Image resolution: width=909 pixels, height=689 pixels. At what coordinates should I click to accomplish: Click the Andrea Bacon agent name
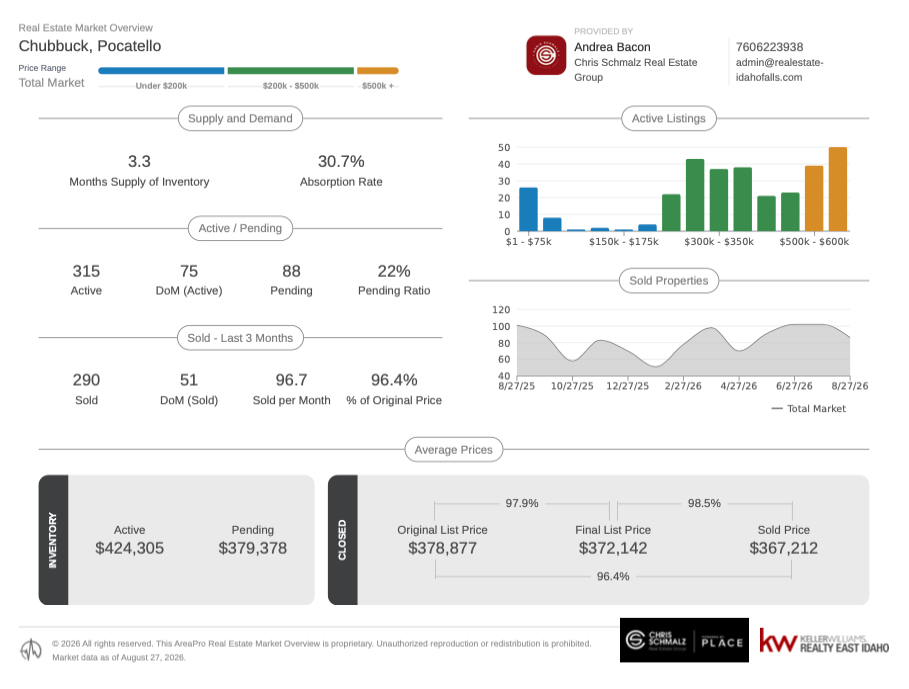pyautogui.click(x=612, y=47)
